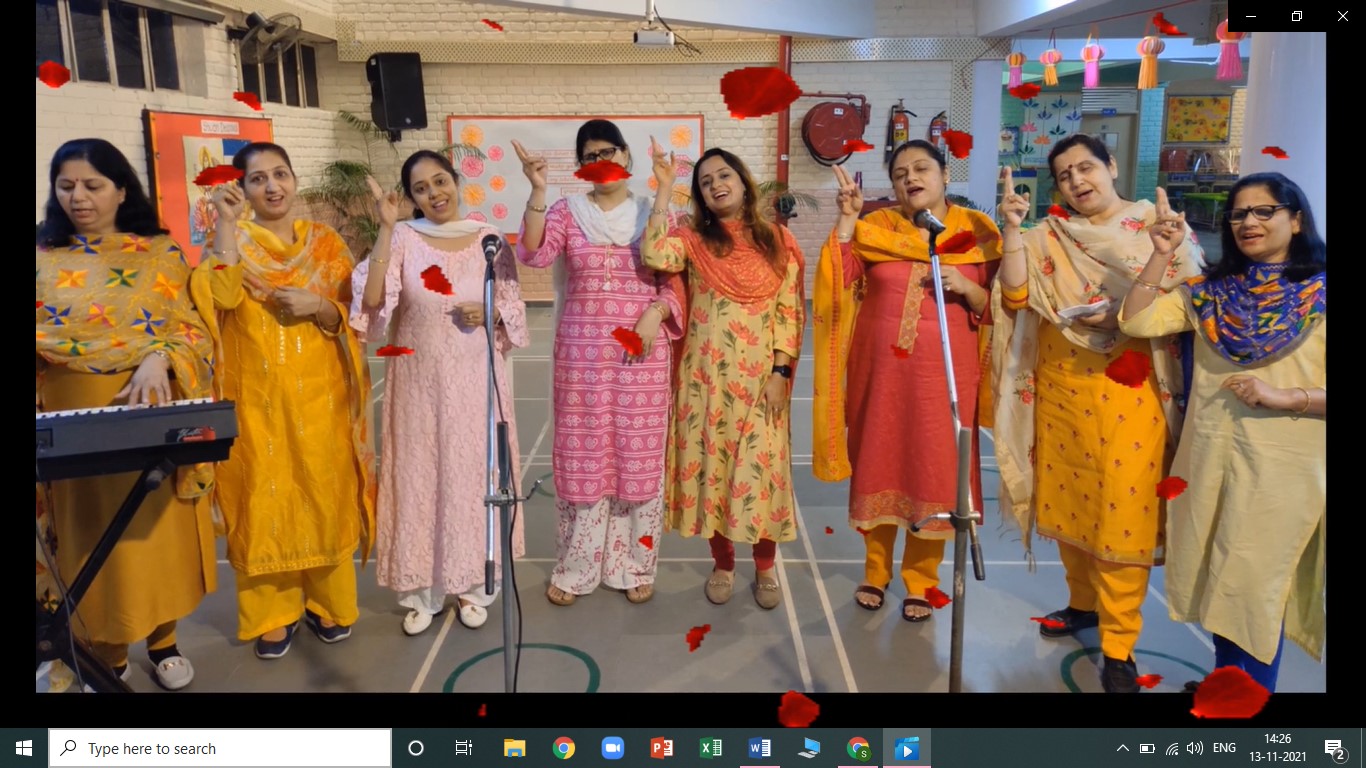This screenshot has width=1366, height=768.
Task: Switch to the Word taskbar window
Action: 760,748
